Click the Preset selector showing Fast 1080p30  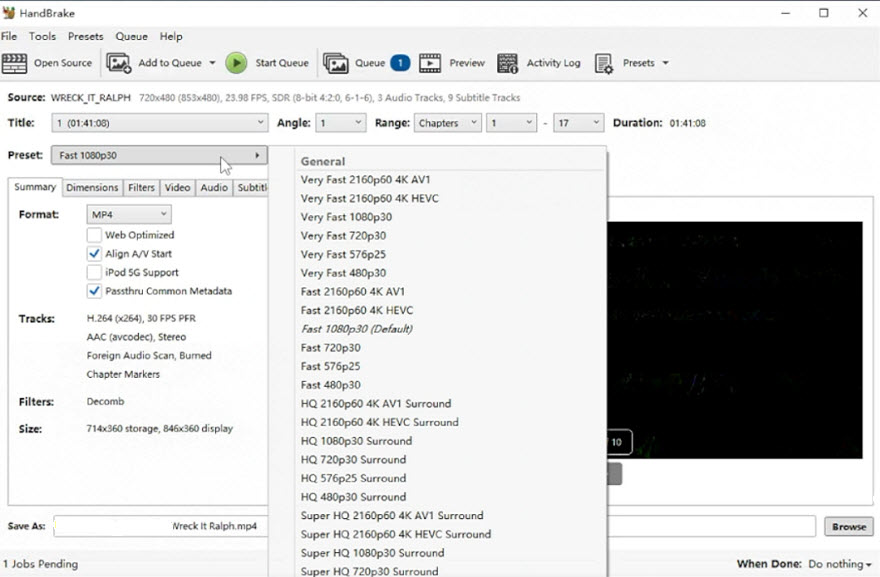coord(159,155)
